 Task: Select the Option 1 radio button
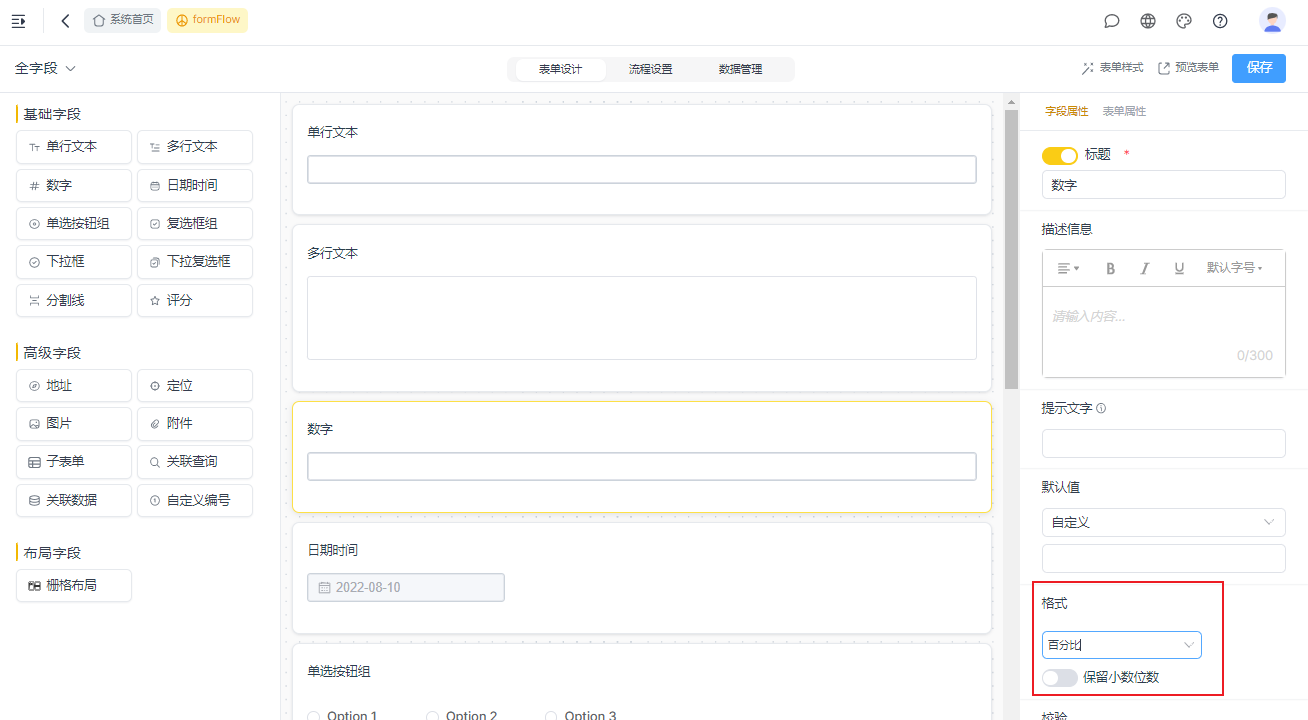(x=314, y=716)
